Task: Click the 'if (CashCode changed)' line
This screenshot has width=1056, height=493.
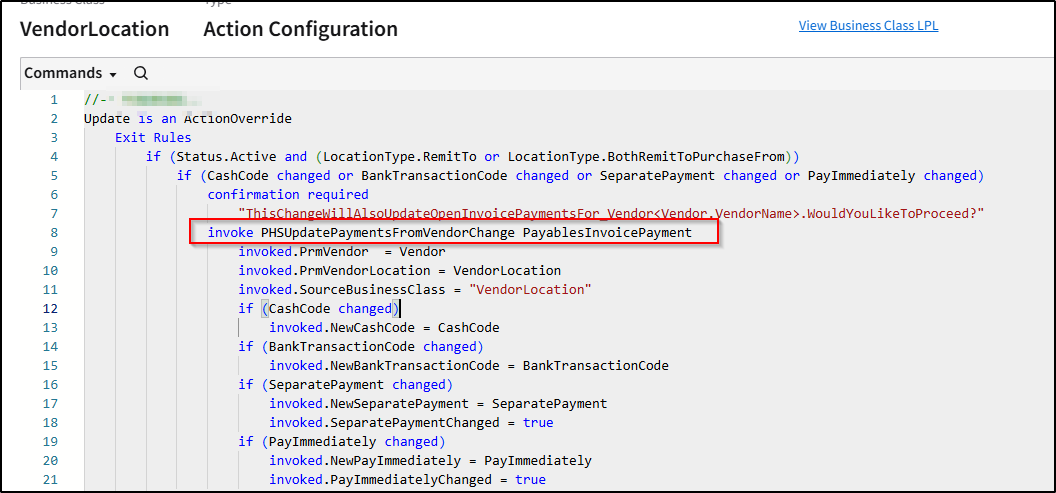Action: click(319, 308)
